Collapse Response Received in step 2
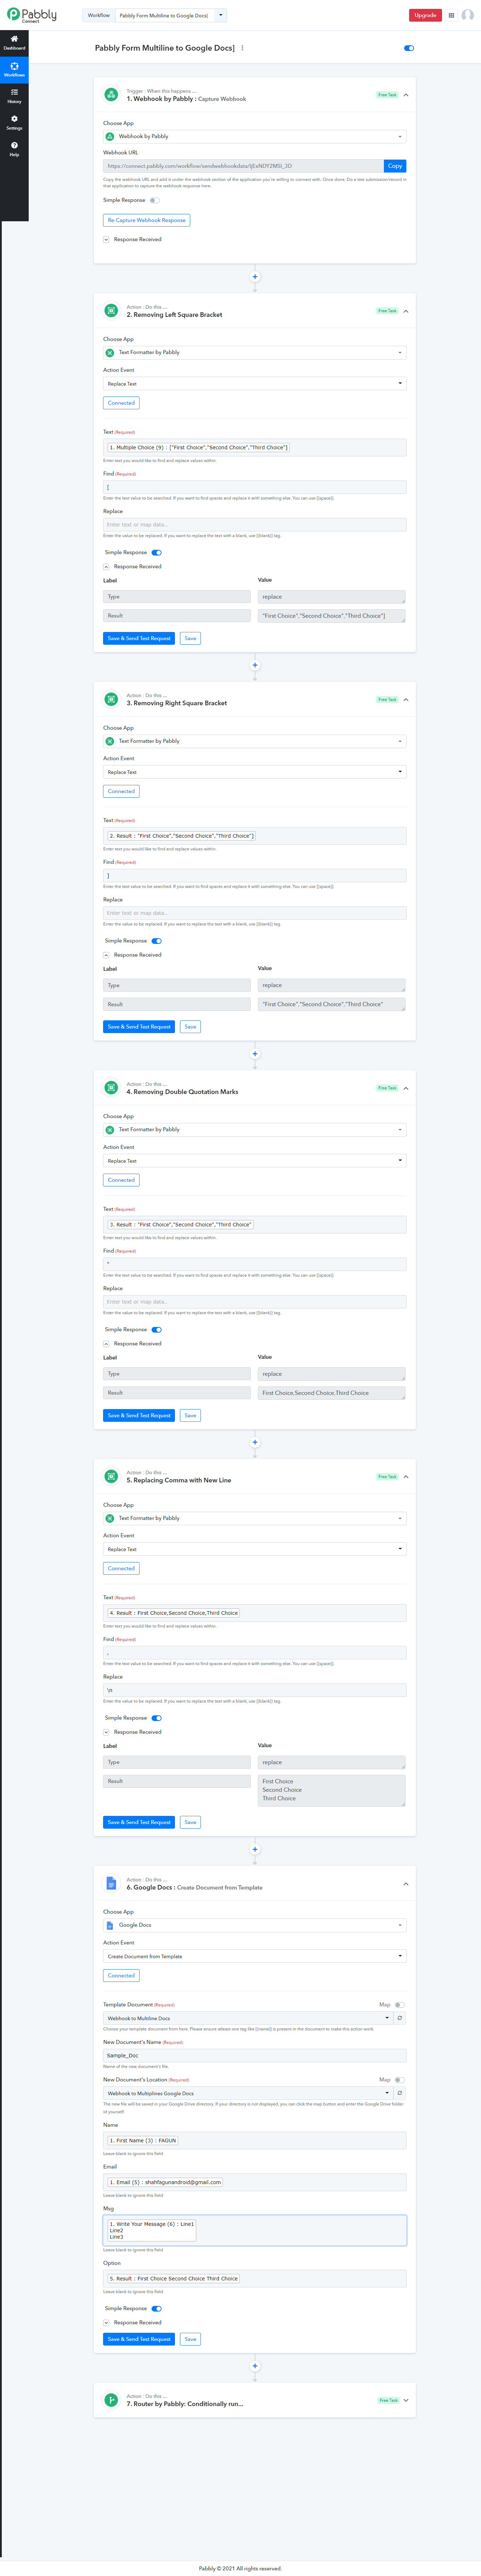Screen dimensions: 481x2576 click(106, 567)
